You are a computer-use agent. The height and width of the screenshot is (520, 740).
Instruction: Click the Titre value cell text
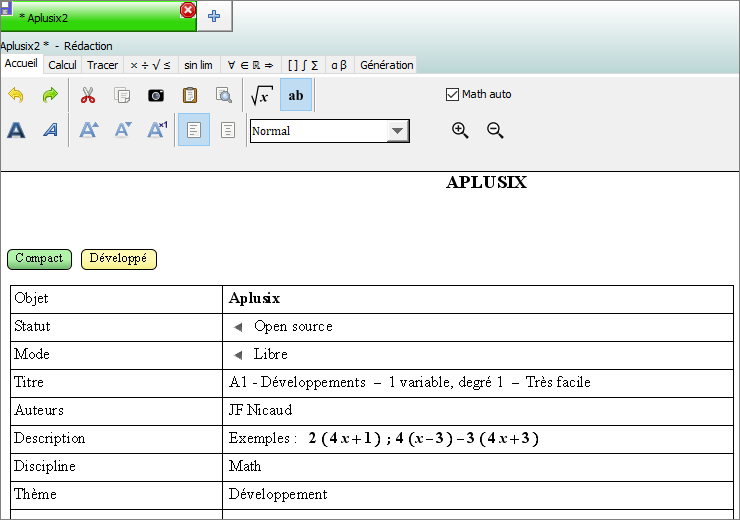click(x=410, y=382)
